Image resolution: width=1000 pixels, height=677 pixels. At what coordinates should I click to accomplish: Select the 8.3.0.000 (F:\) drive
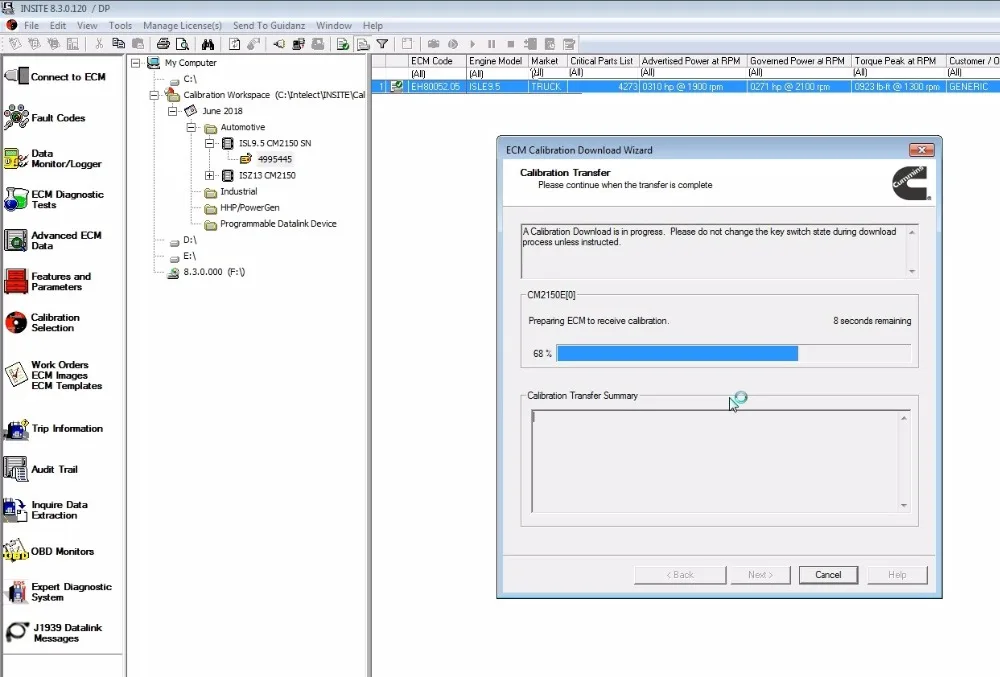pyautogui.click(x=214, y=272)
